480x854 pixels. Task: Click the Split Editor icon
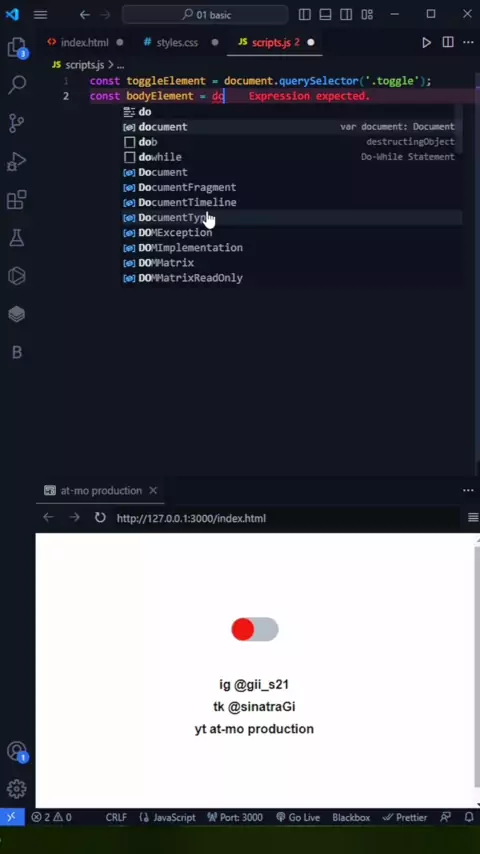[448, 42]
